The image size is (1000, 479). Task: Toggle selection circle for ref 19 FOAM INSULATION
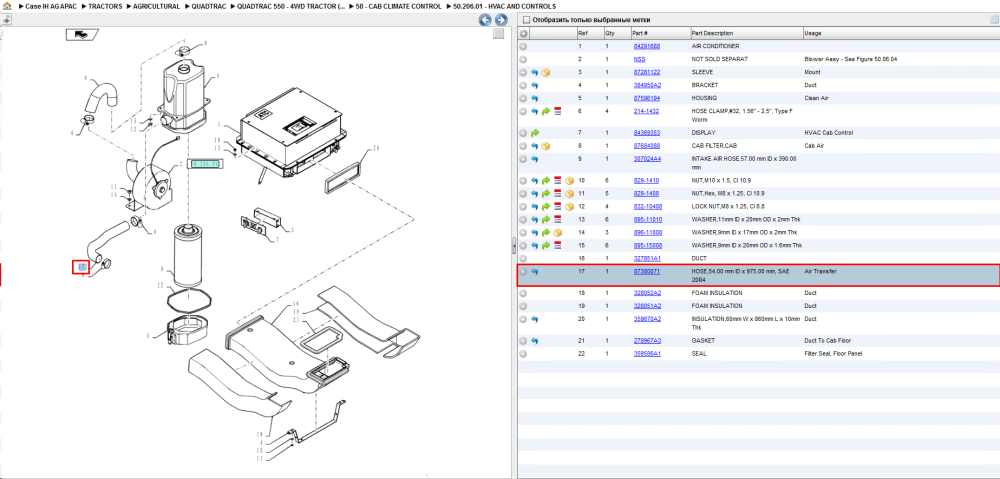(523, 306)
